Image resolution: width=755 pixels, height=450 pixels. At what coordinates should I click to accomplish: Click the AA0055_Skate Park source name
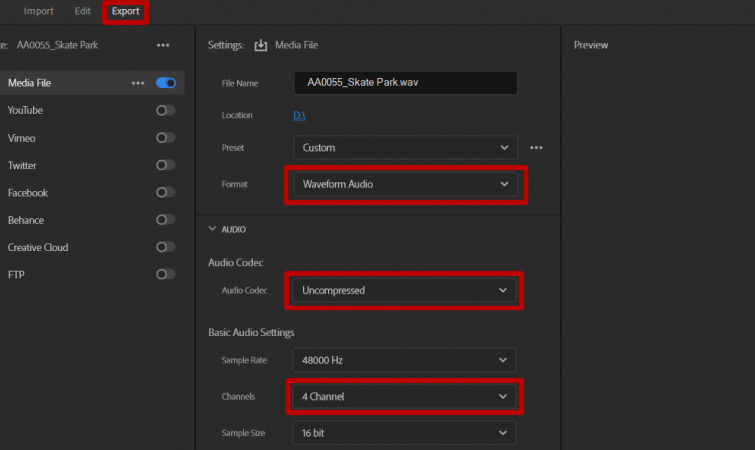57,45
